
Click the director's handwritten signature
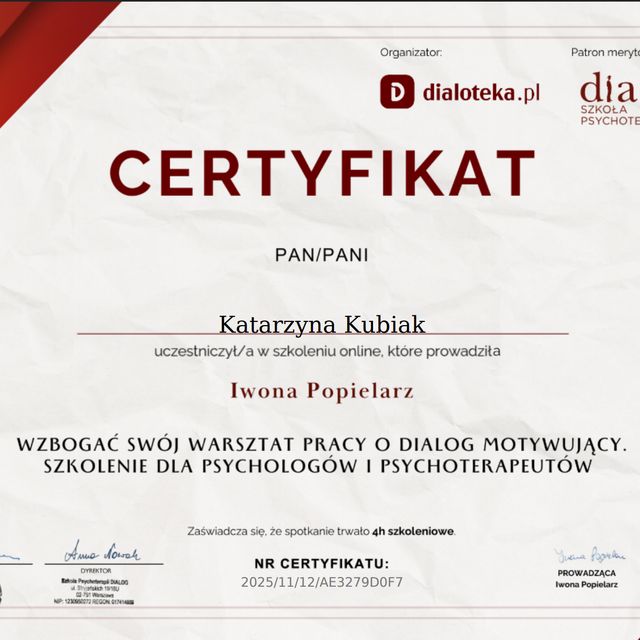tap(102, 552)
